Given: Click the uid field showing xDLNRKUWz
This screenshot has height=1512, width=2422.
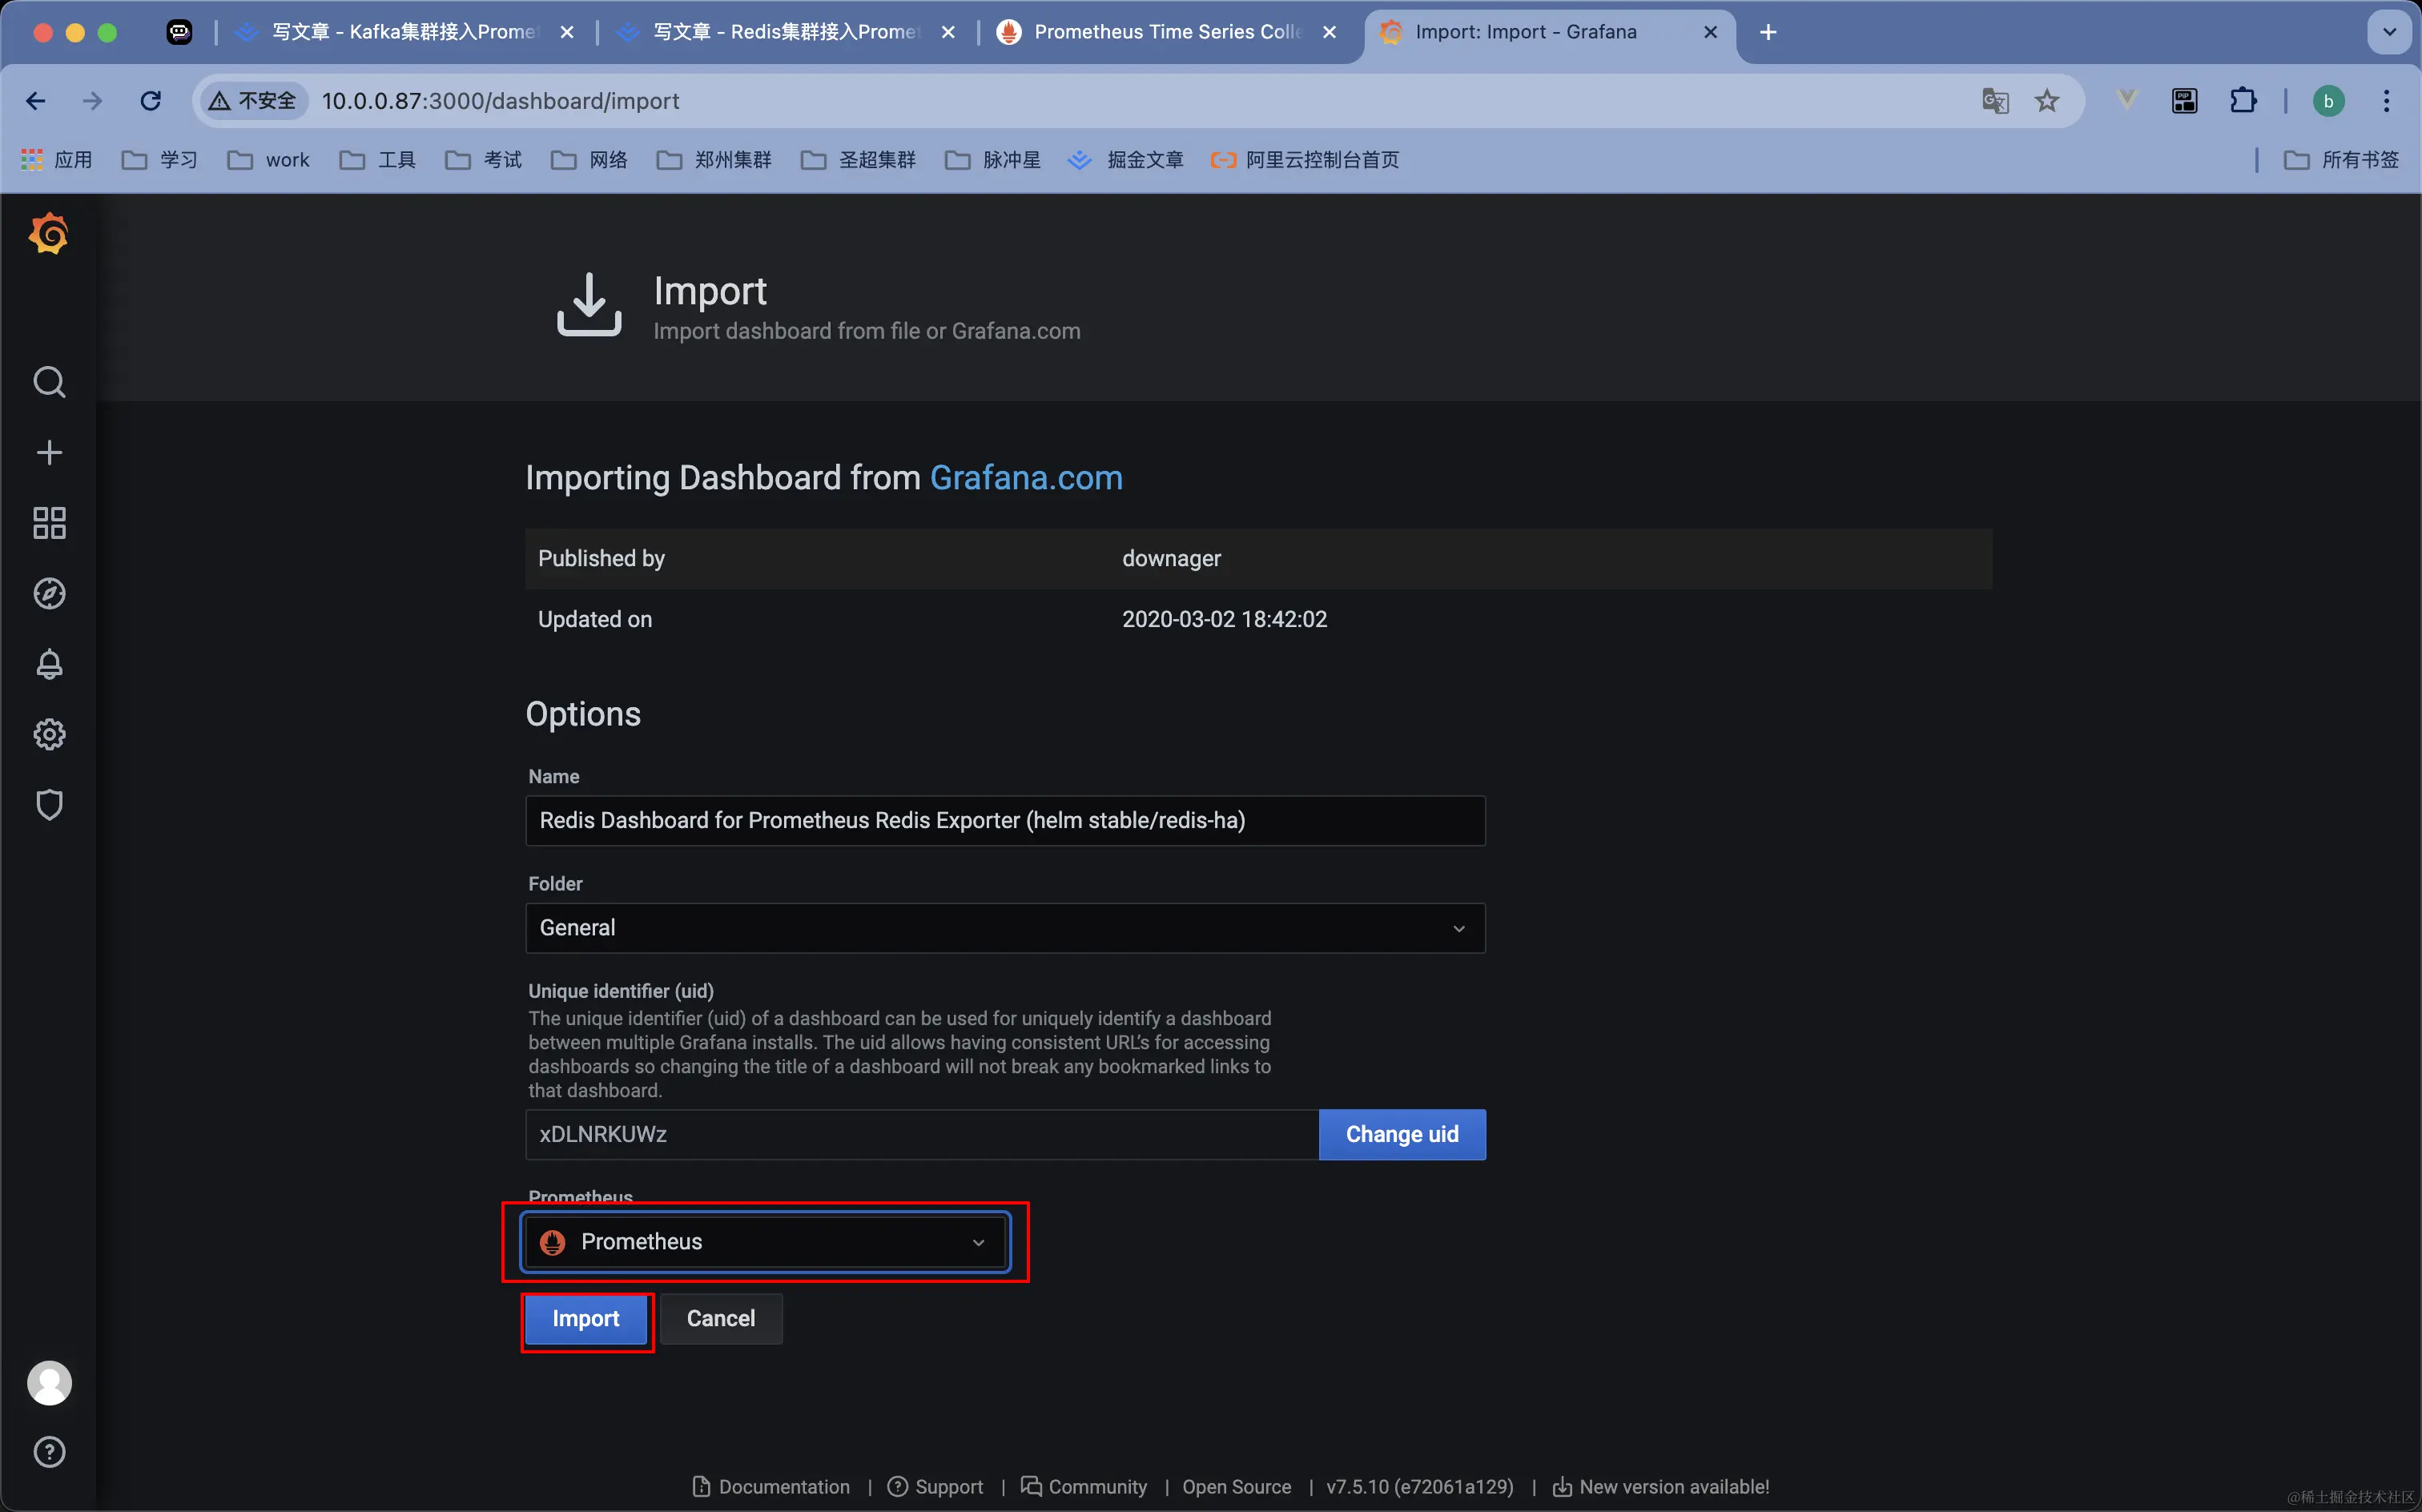Looking at the screenshot, I should pyautogui.click(x=921, y=1135).
